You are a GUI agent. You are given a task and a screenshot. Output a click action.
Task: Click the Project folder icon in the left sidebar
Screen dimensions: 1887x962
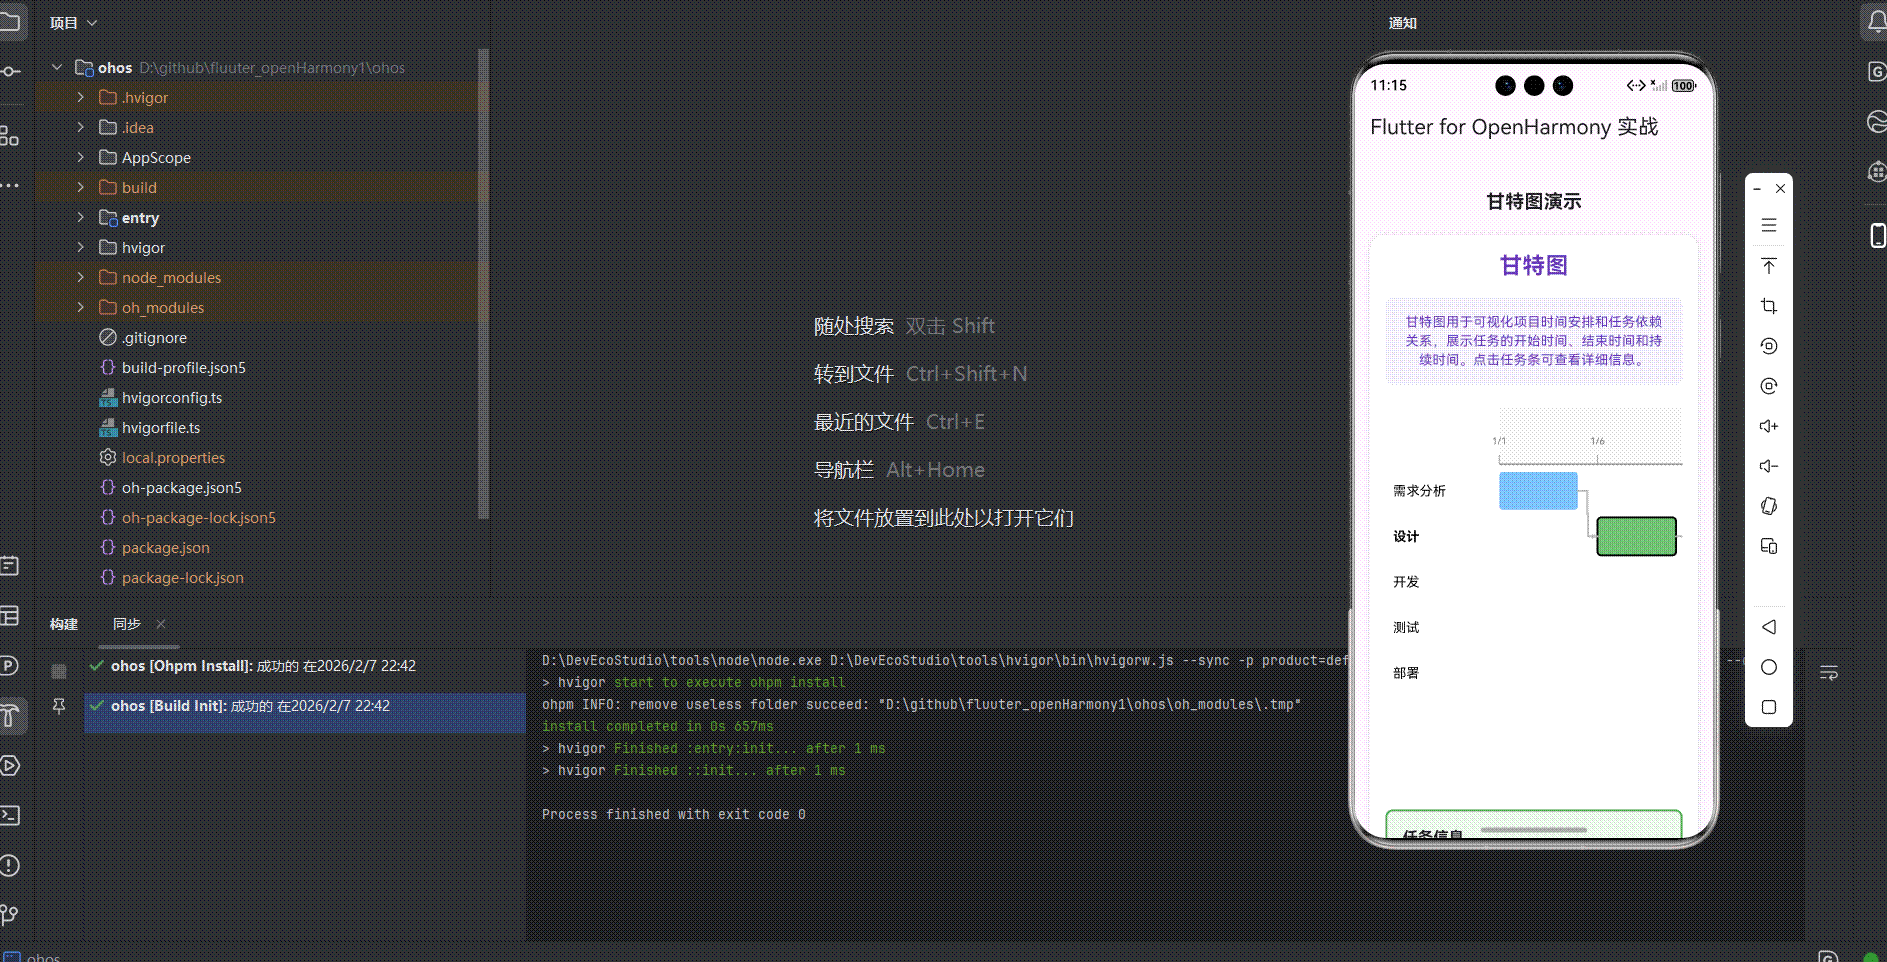tap(10, 22)
